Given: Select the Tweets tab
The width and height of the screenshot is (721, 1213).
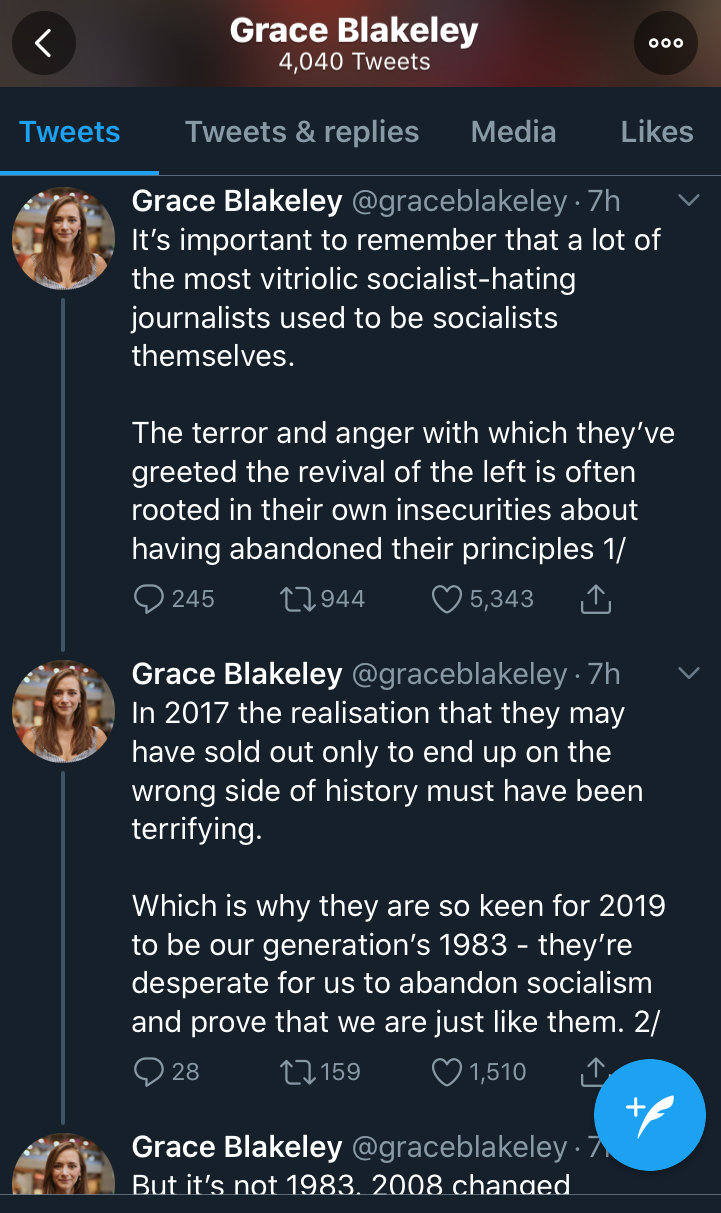Looking at the screenshot, I should click(70, 132).
